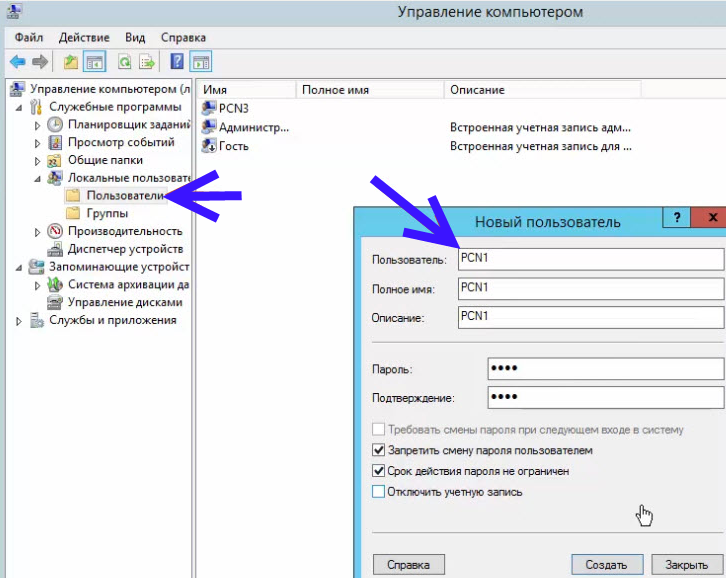Collapse the Служебные программы node
The height and width of the screenshot is (578, 728).
[19, 108]
